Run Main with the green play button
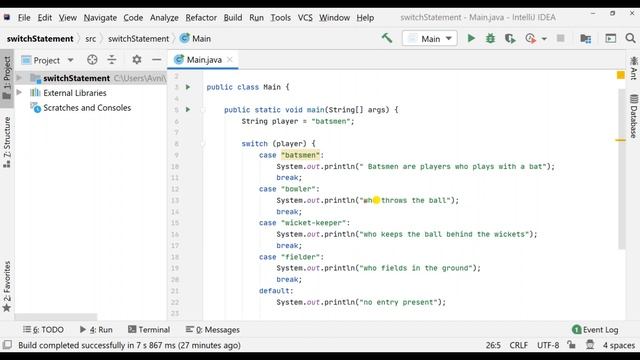 (x=471, y=38)
